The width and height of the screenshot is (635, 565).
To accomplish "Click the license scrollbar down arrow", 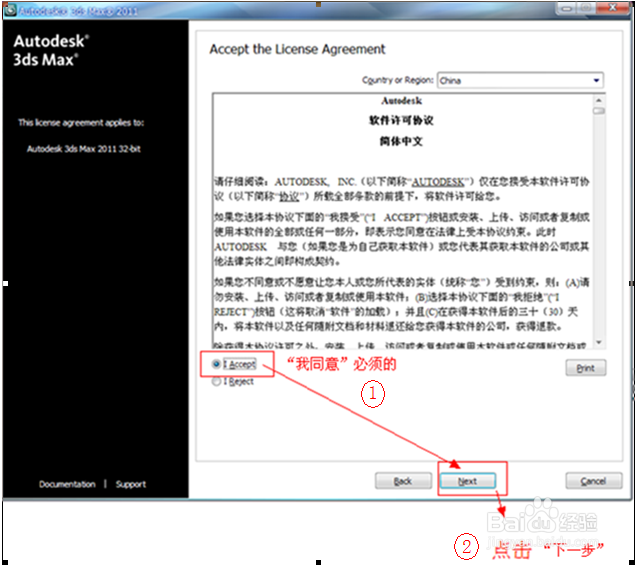I will tap(599, 342).
